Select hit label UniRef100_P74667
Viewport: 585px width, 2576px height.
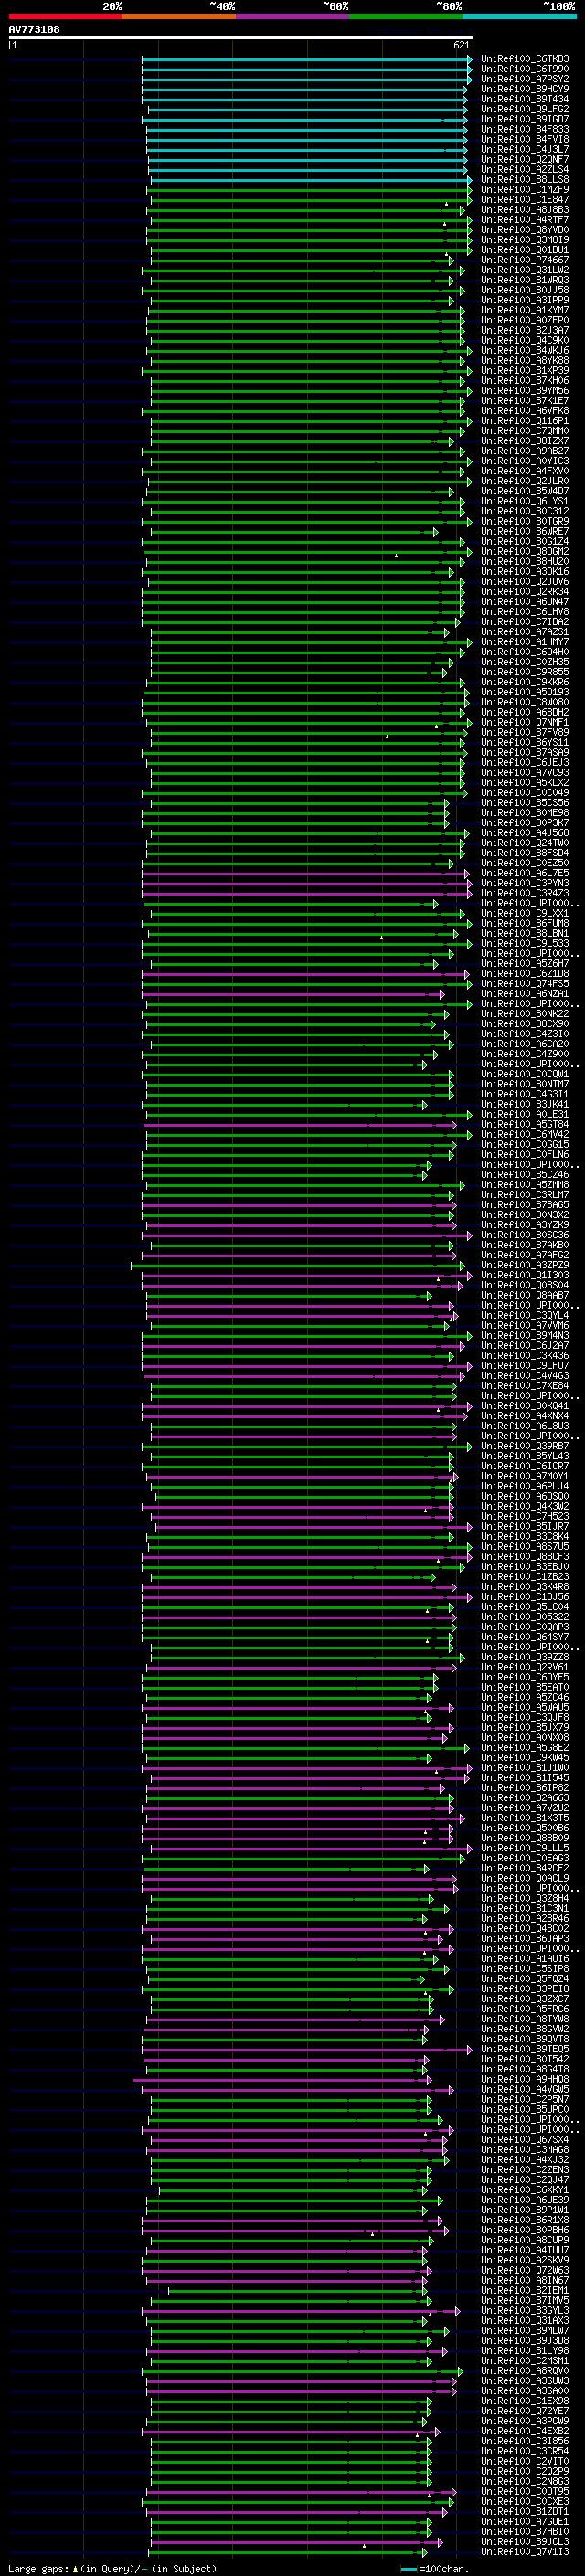coord(524,260)
